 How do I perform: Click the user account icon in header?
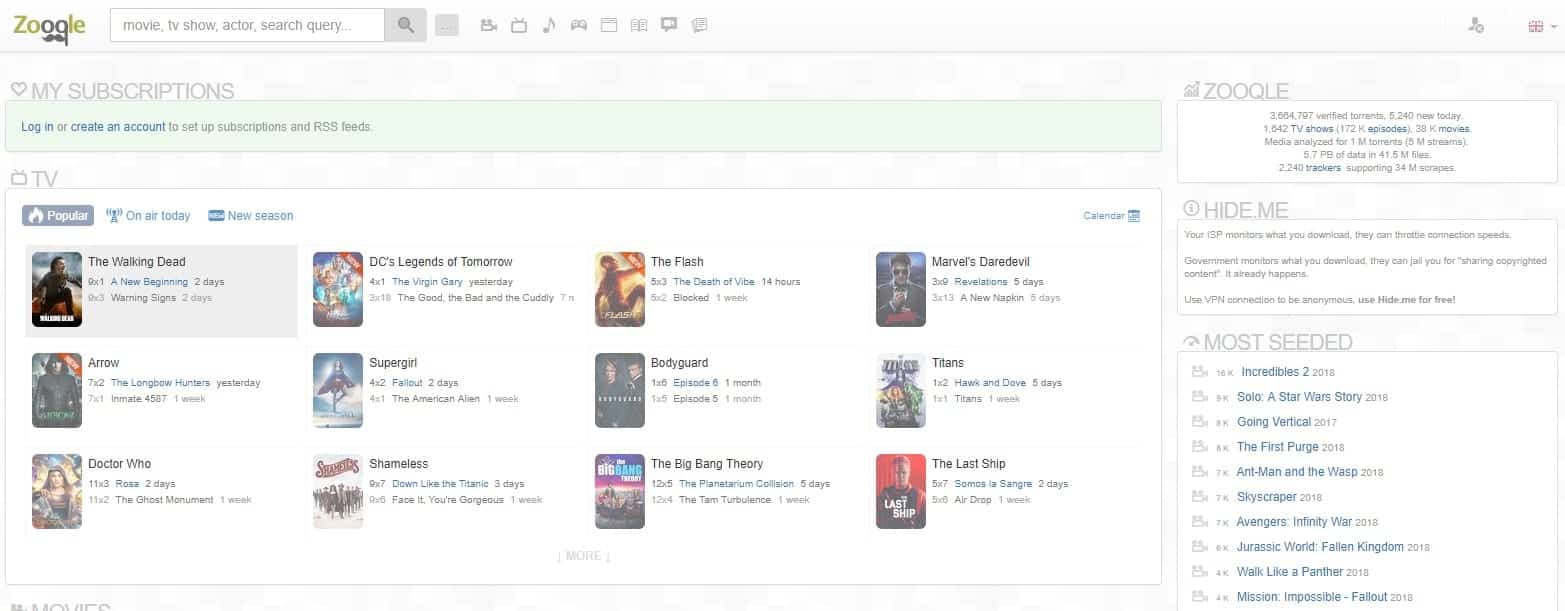pos(1475,26)
